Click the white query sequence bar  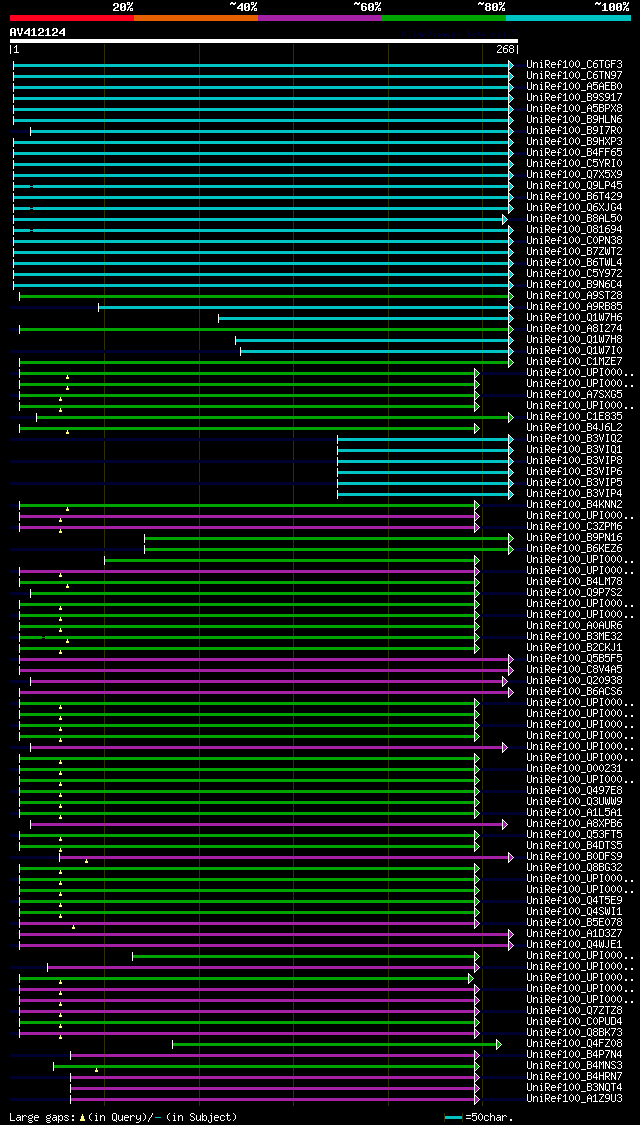coord(264,41)
